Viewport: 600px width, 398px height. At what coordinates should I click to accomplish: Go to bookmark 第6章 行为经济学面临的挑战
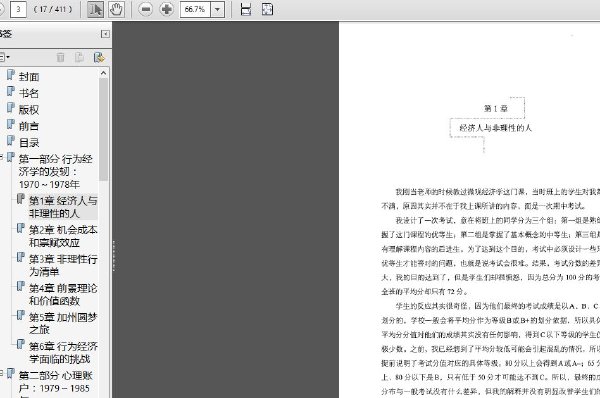pos(63,352)
